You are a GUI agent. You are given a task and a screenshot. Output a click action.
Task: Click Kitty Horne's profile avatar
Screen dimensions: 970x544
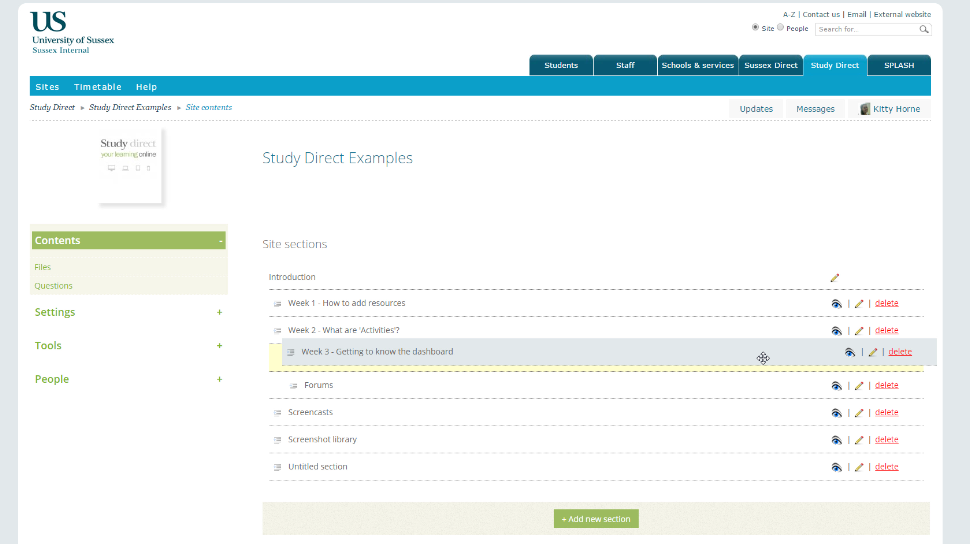tap(865, 109)
